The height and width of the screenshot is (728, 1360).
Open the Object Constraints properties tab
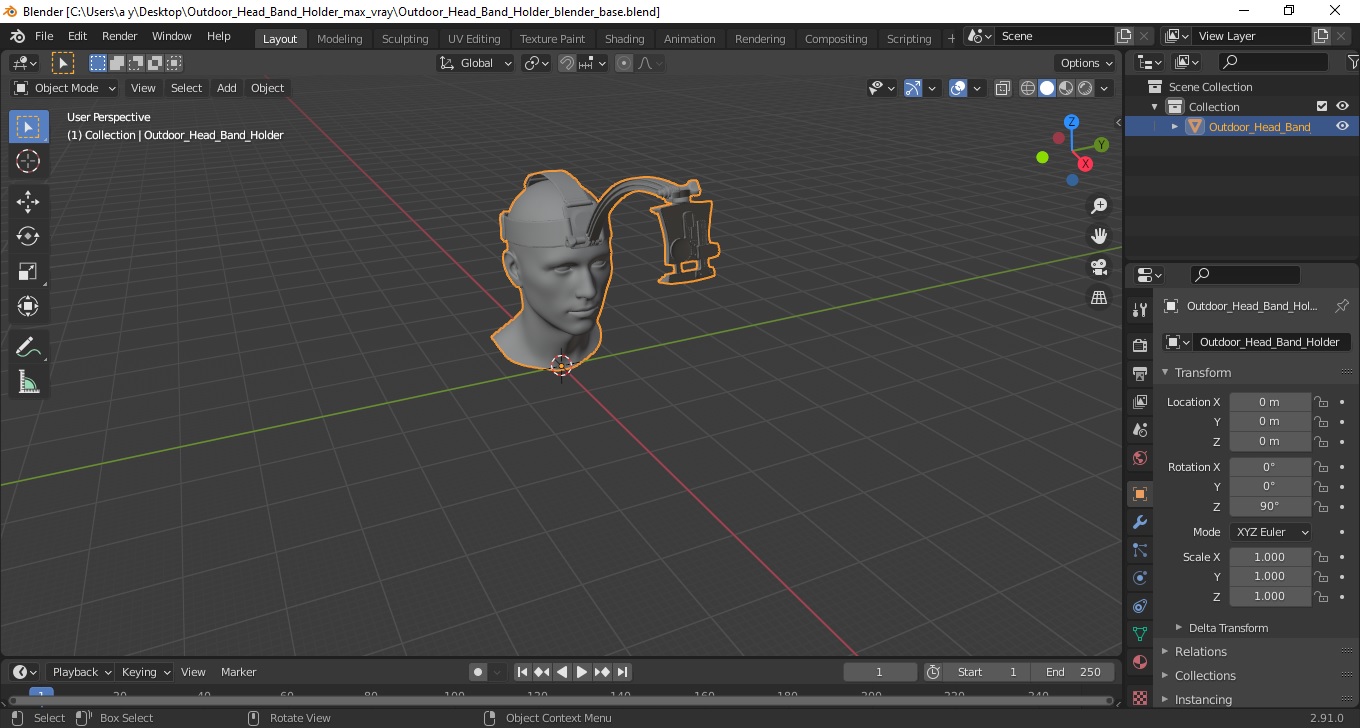(1139, 606)
